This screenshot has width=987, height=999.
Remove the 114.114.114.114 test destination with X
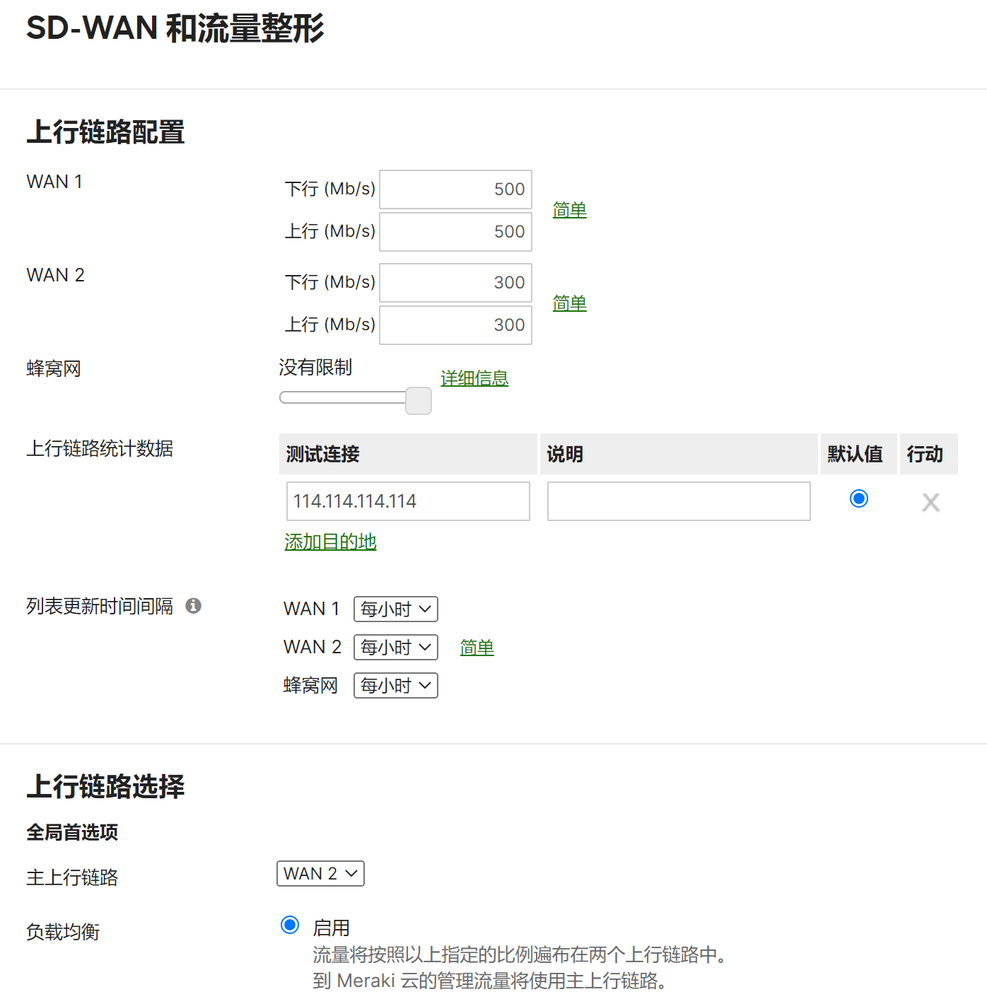(x=930, y=503)
